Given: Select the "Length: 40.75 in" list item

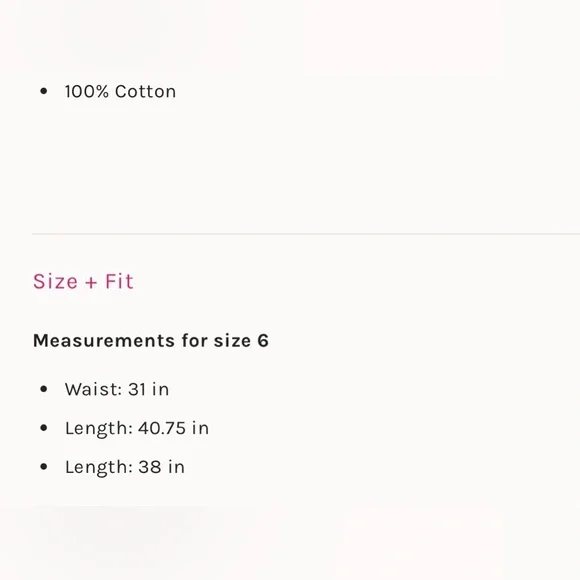Looking at the screenshot, I should tap(137, 429).
